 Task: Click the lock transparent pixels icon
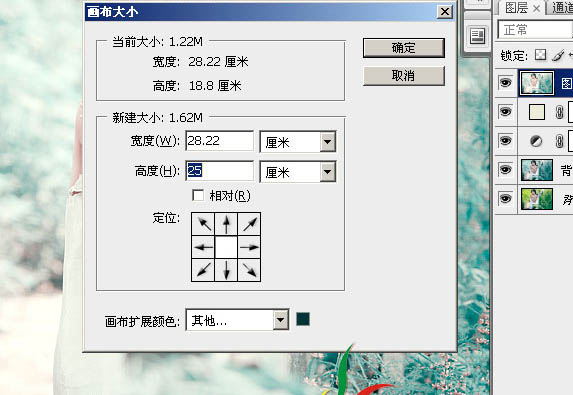540,55
